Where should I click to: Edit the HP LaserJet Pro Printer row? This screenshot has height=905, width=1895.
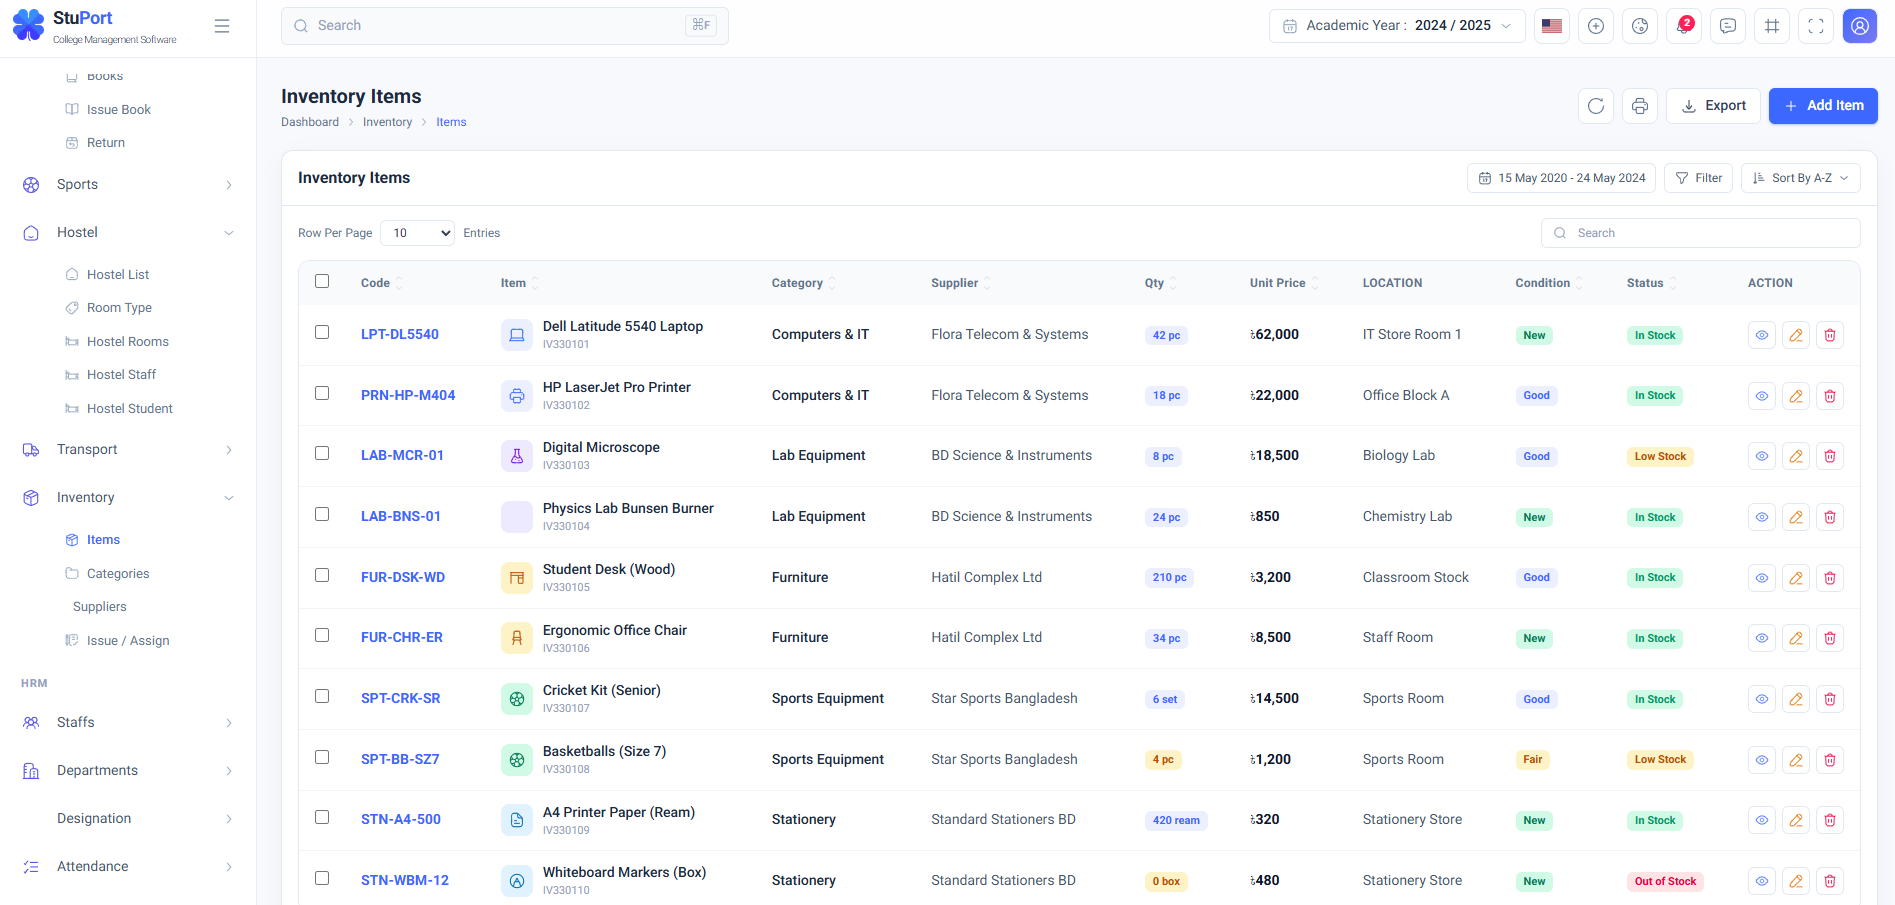pos(1796,396)
